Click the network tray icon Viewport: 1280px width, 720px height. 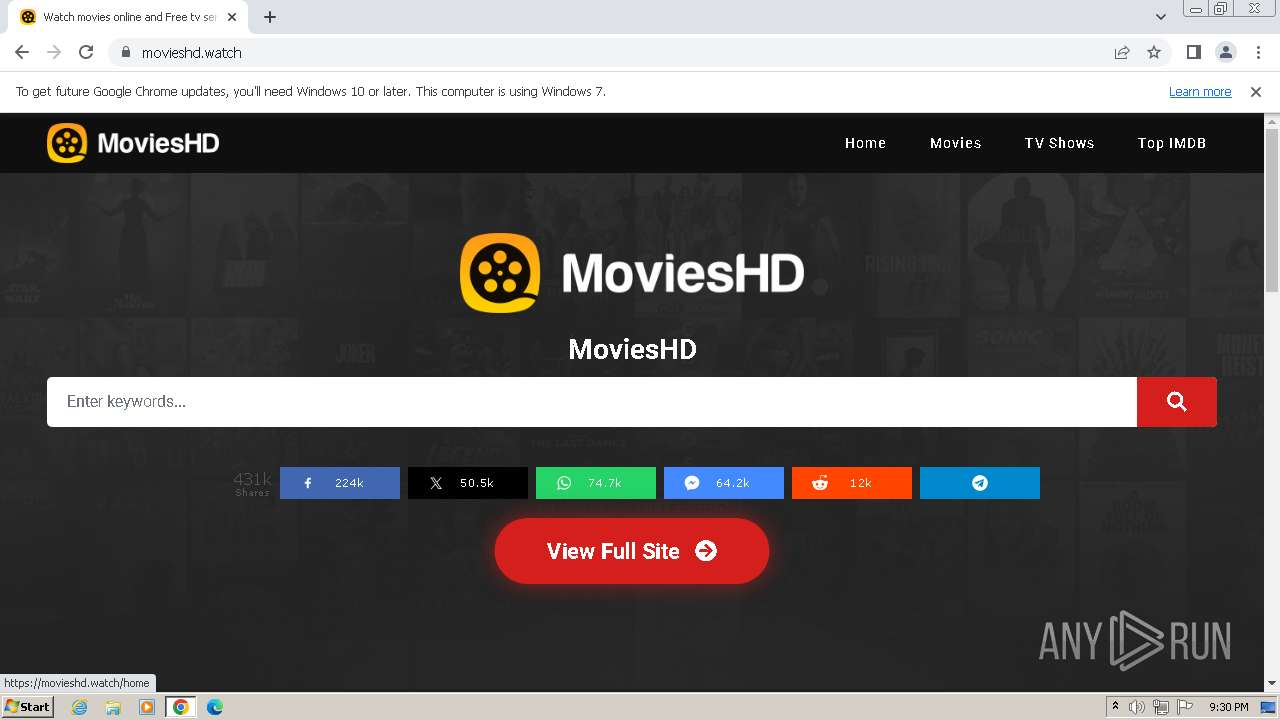point(1161,707)
